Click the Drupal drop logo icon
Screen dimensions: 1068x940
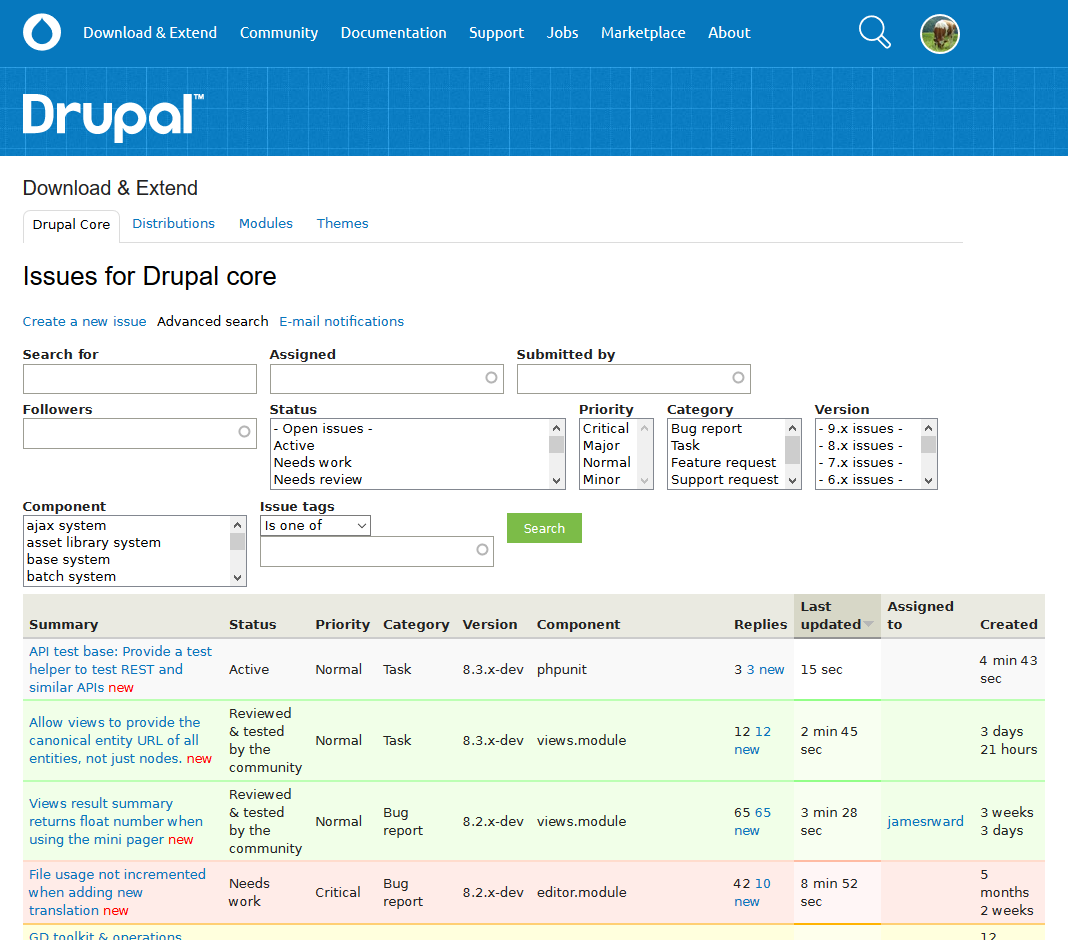(42, 32)
